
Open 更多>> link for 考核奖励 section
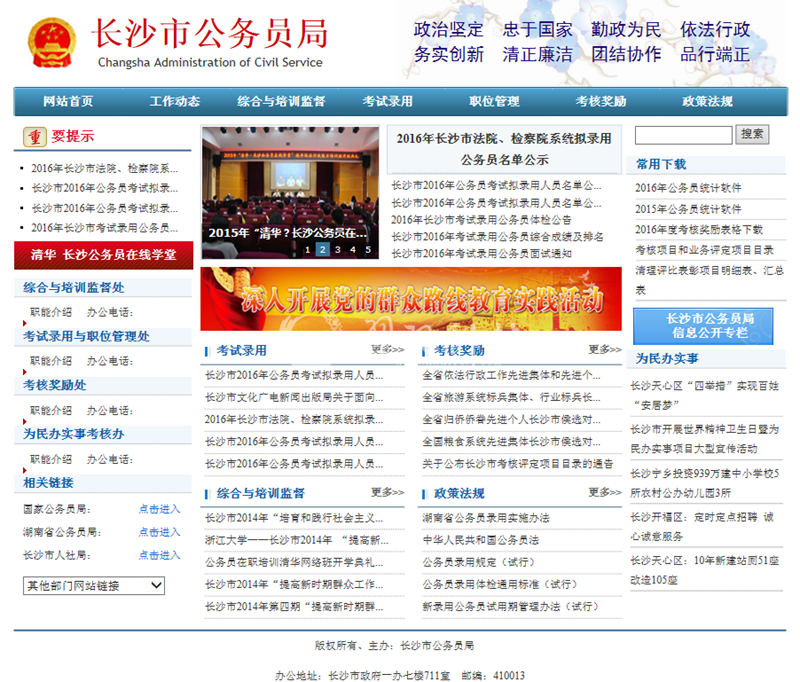tap(605, 349)
